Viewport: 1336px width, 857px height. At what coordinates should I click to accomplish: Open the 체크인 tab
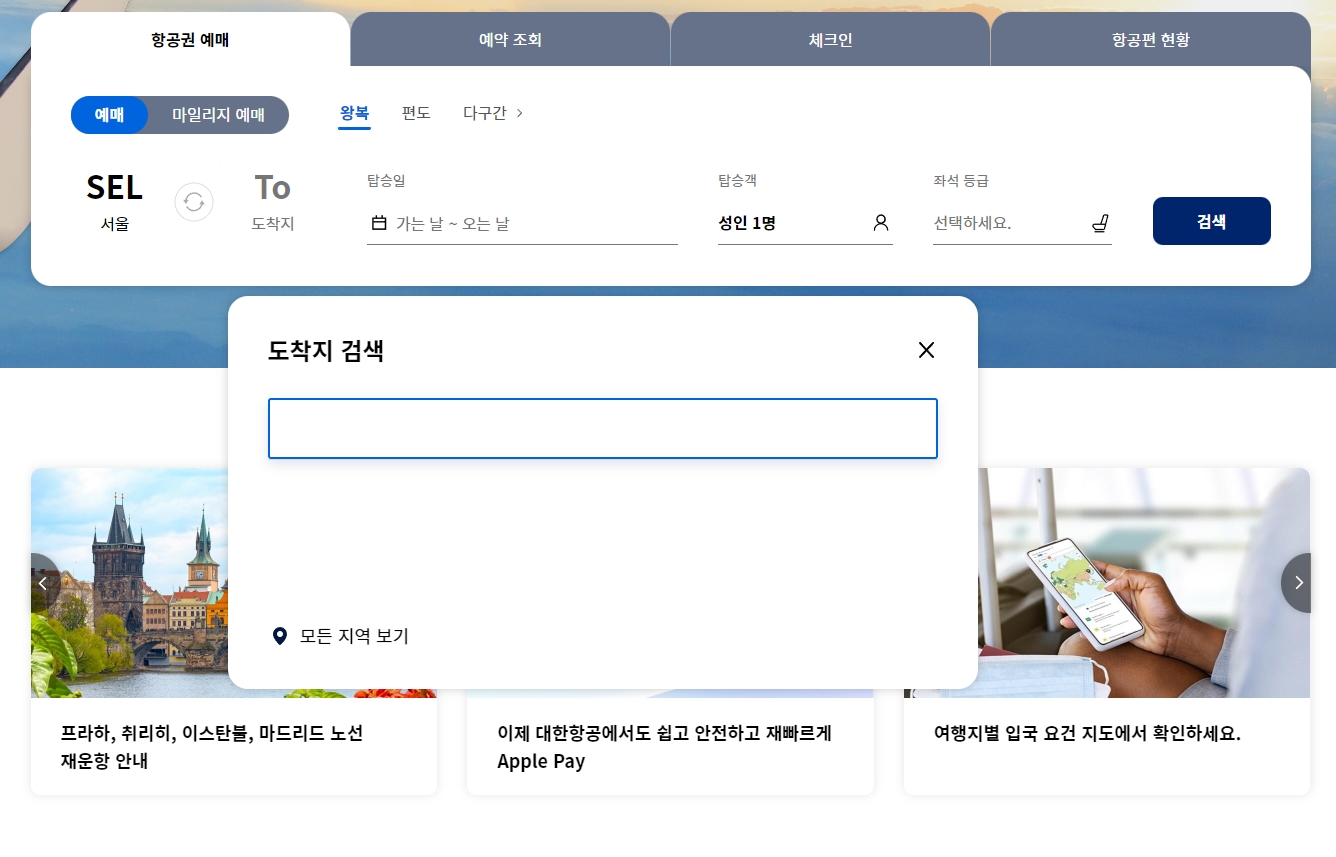coord(830,39)
